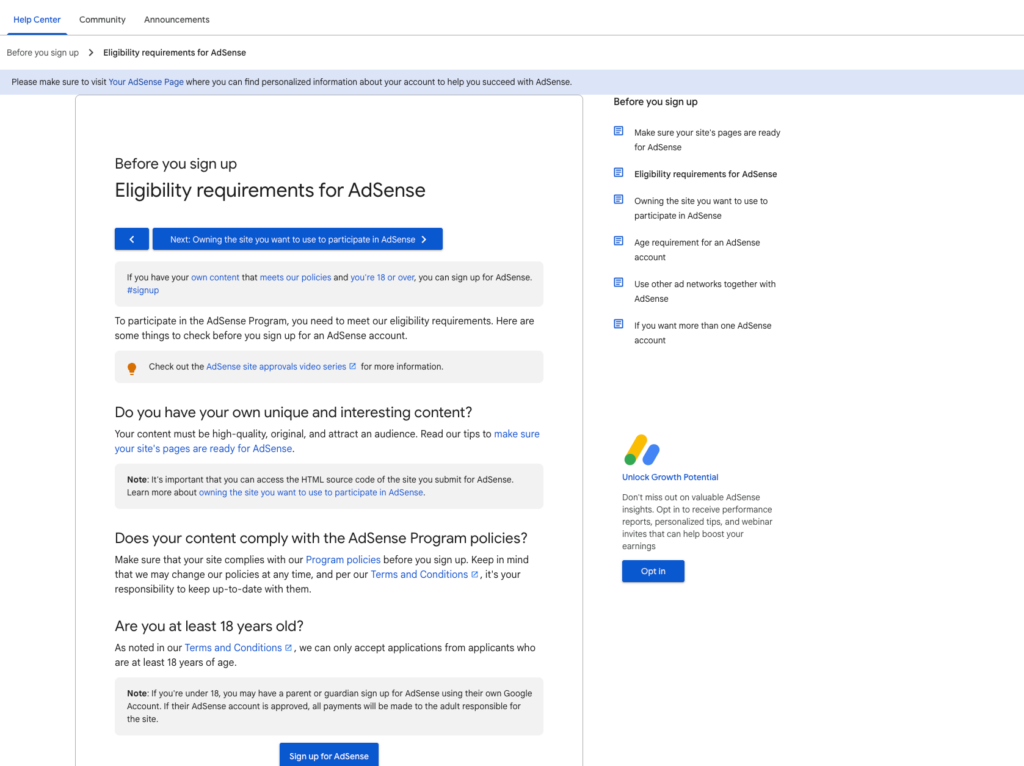The height and width of the screenshot is (766, 1024).
Task: Click the breadcrumb chevron arrow
Action: coord(91,53)
